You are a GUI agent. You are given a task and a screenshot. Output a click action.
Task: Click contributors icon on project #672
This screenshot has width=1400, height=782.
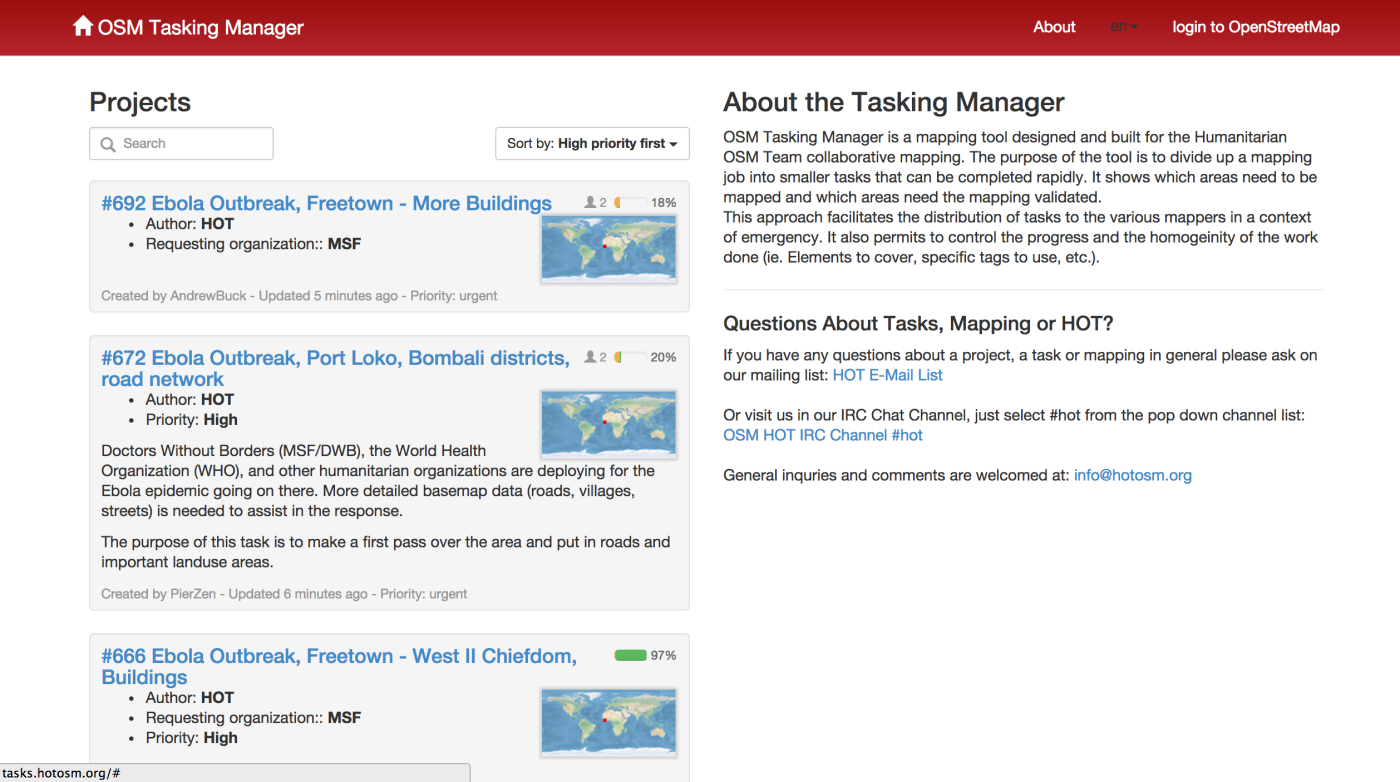click(x=591, y=357)
